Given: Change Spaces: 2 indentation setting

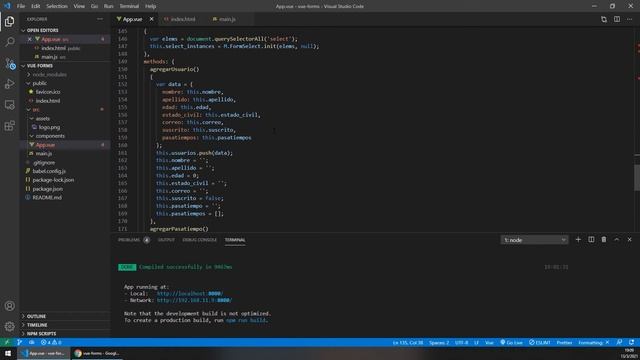Looking at the screenshot, I should (x=439, y=342).
